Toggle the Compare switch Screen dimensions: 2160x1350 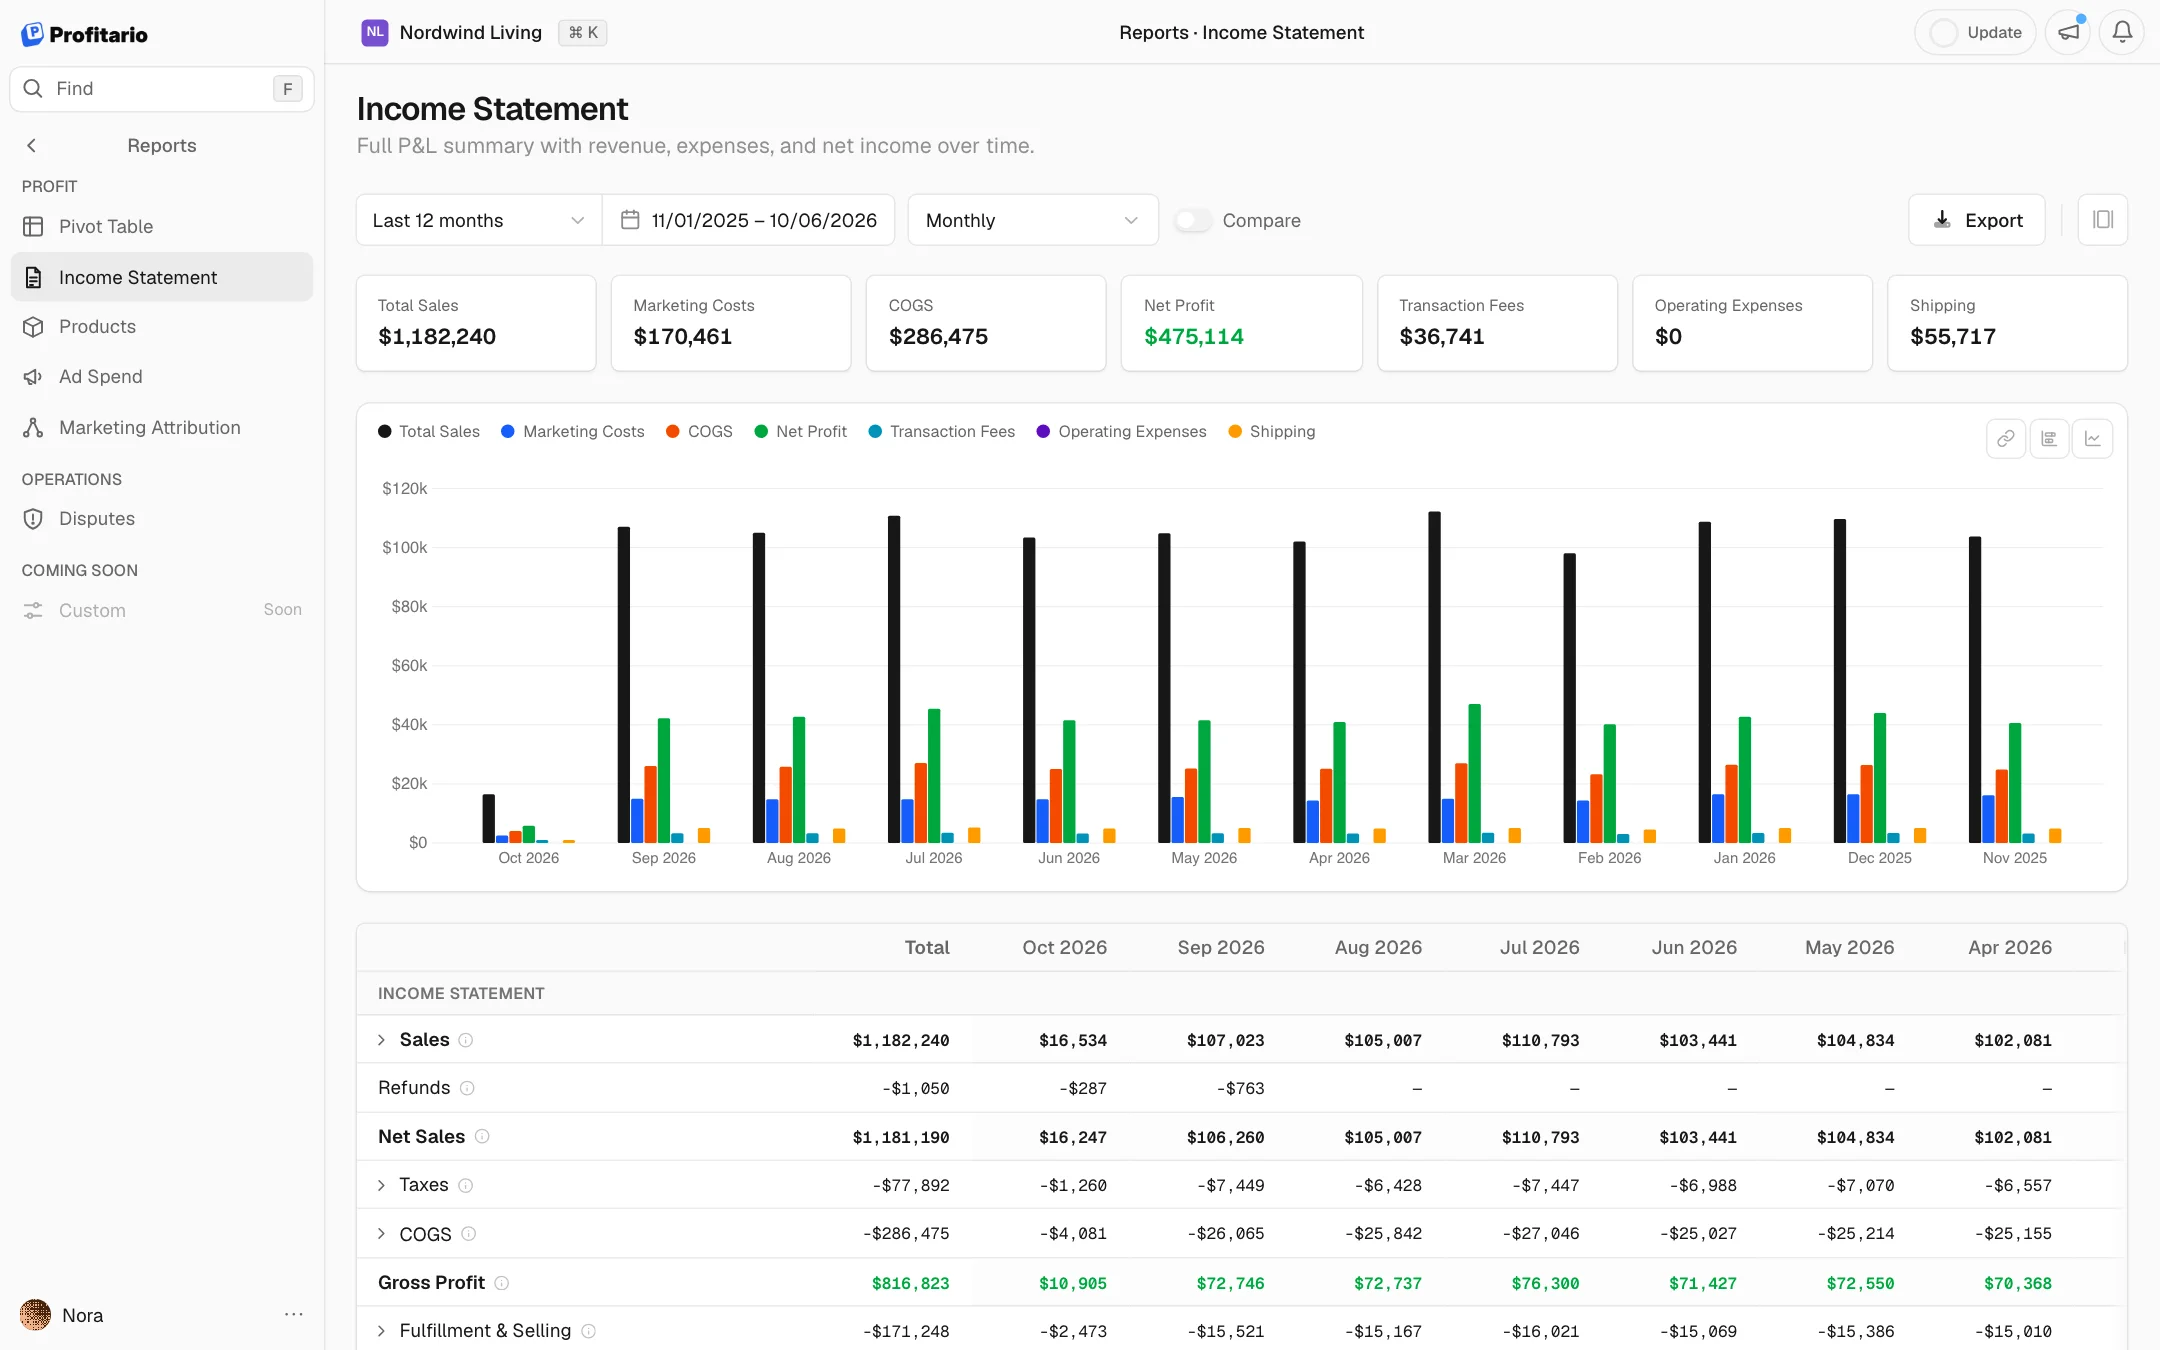[1192, 220]
